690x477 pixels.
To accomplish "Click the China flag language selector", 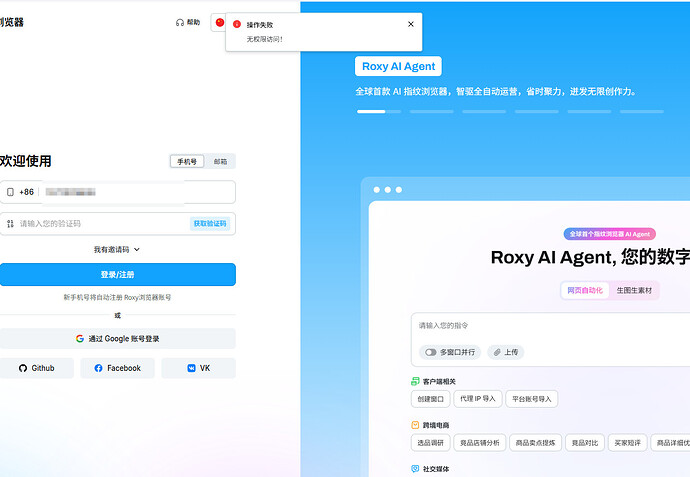I will click(x=220, y=22).
